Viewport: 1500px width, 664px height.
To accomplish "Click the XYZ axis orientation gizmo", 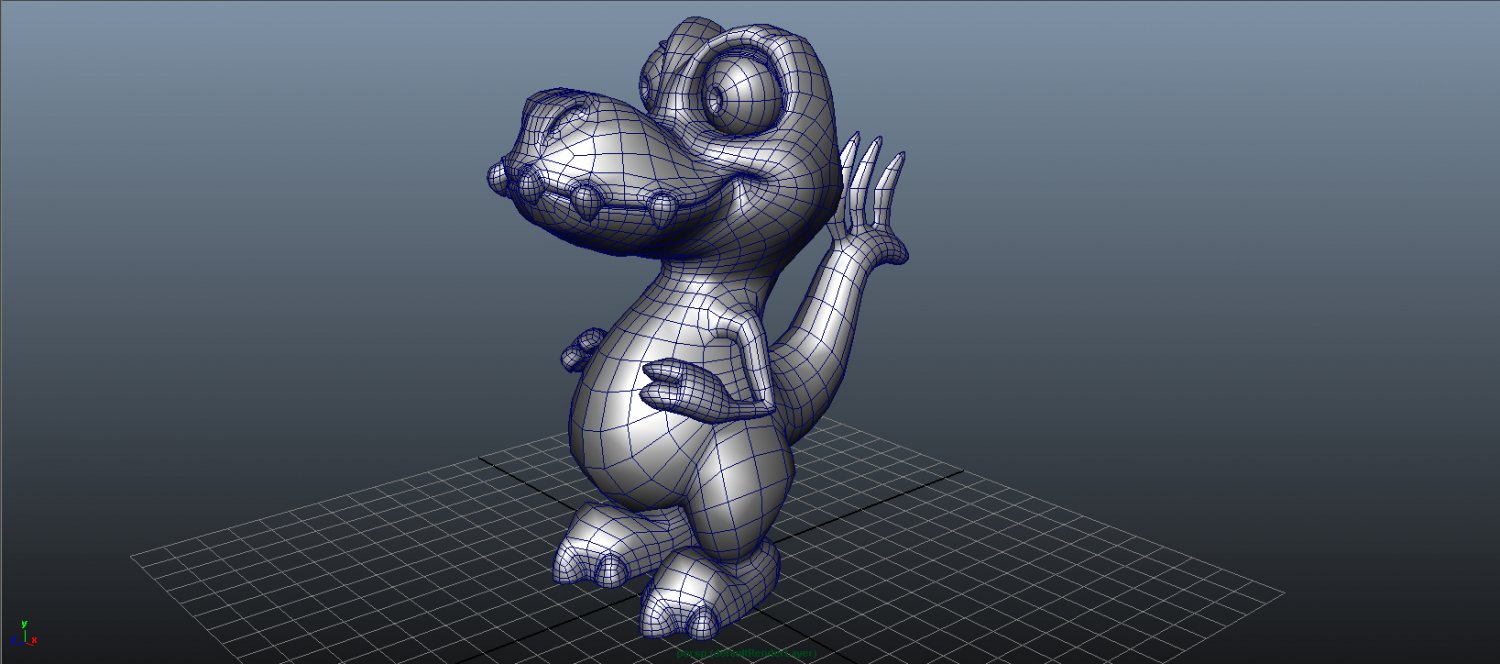I will coord(22,633).
